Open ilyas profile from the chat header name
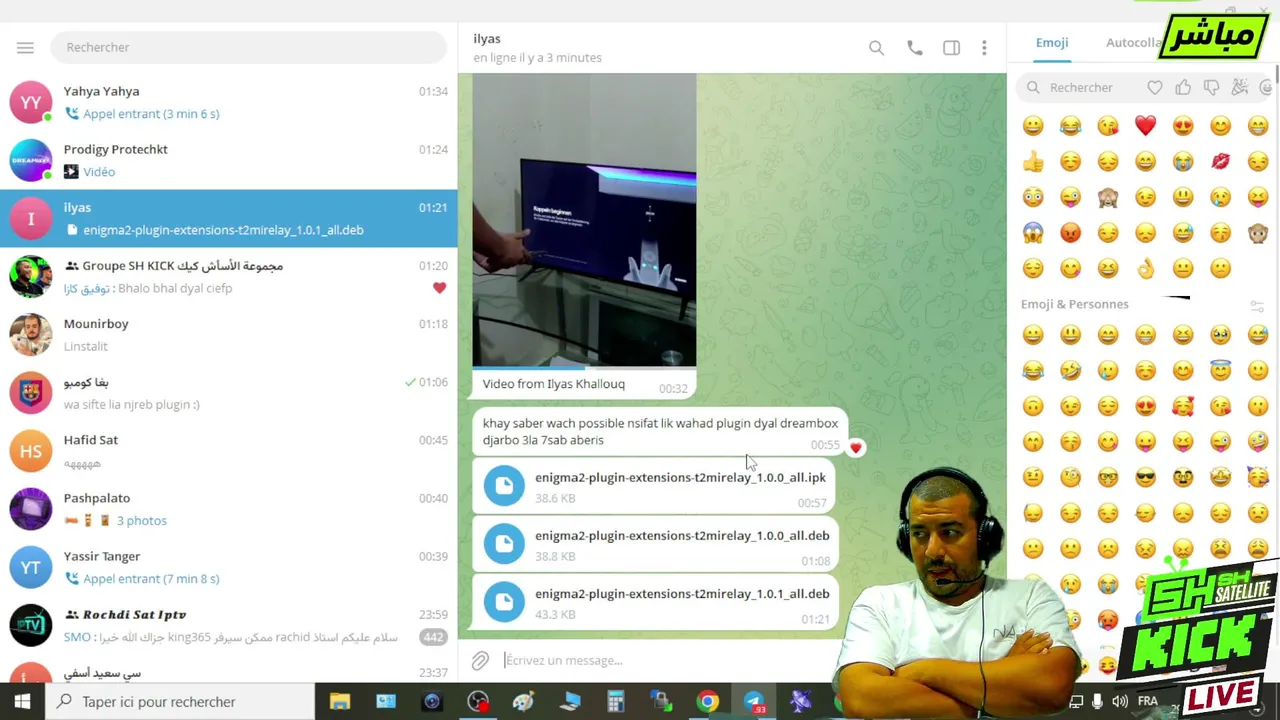The width and height of the screenshot is (1280, 720). [x=487, y=39]
